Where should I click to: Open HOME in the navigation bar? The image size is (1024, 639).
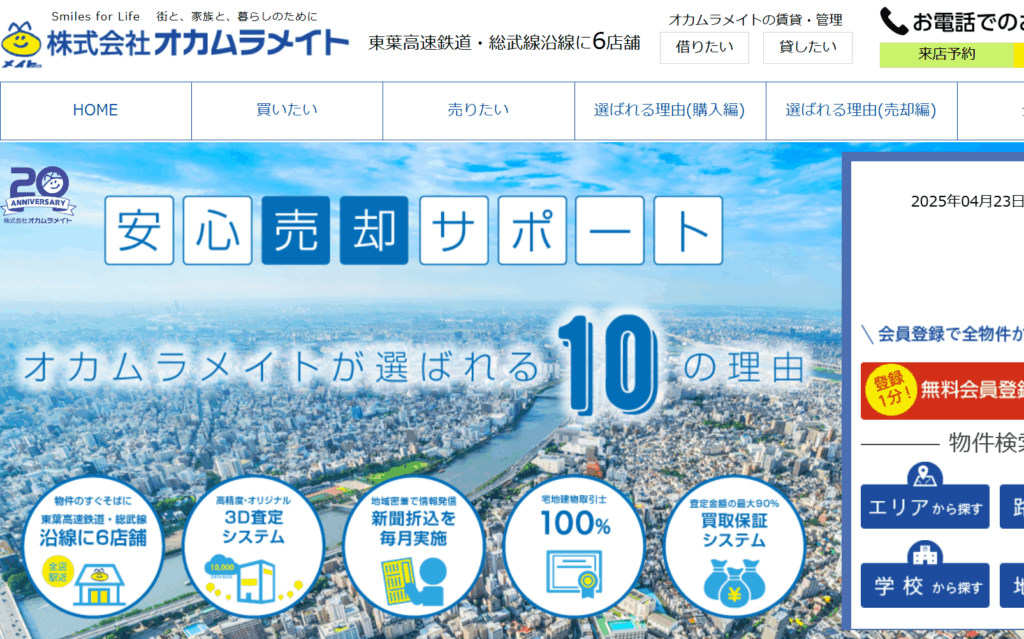95,110
